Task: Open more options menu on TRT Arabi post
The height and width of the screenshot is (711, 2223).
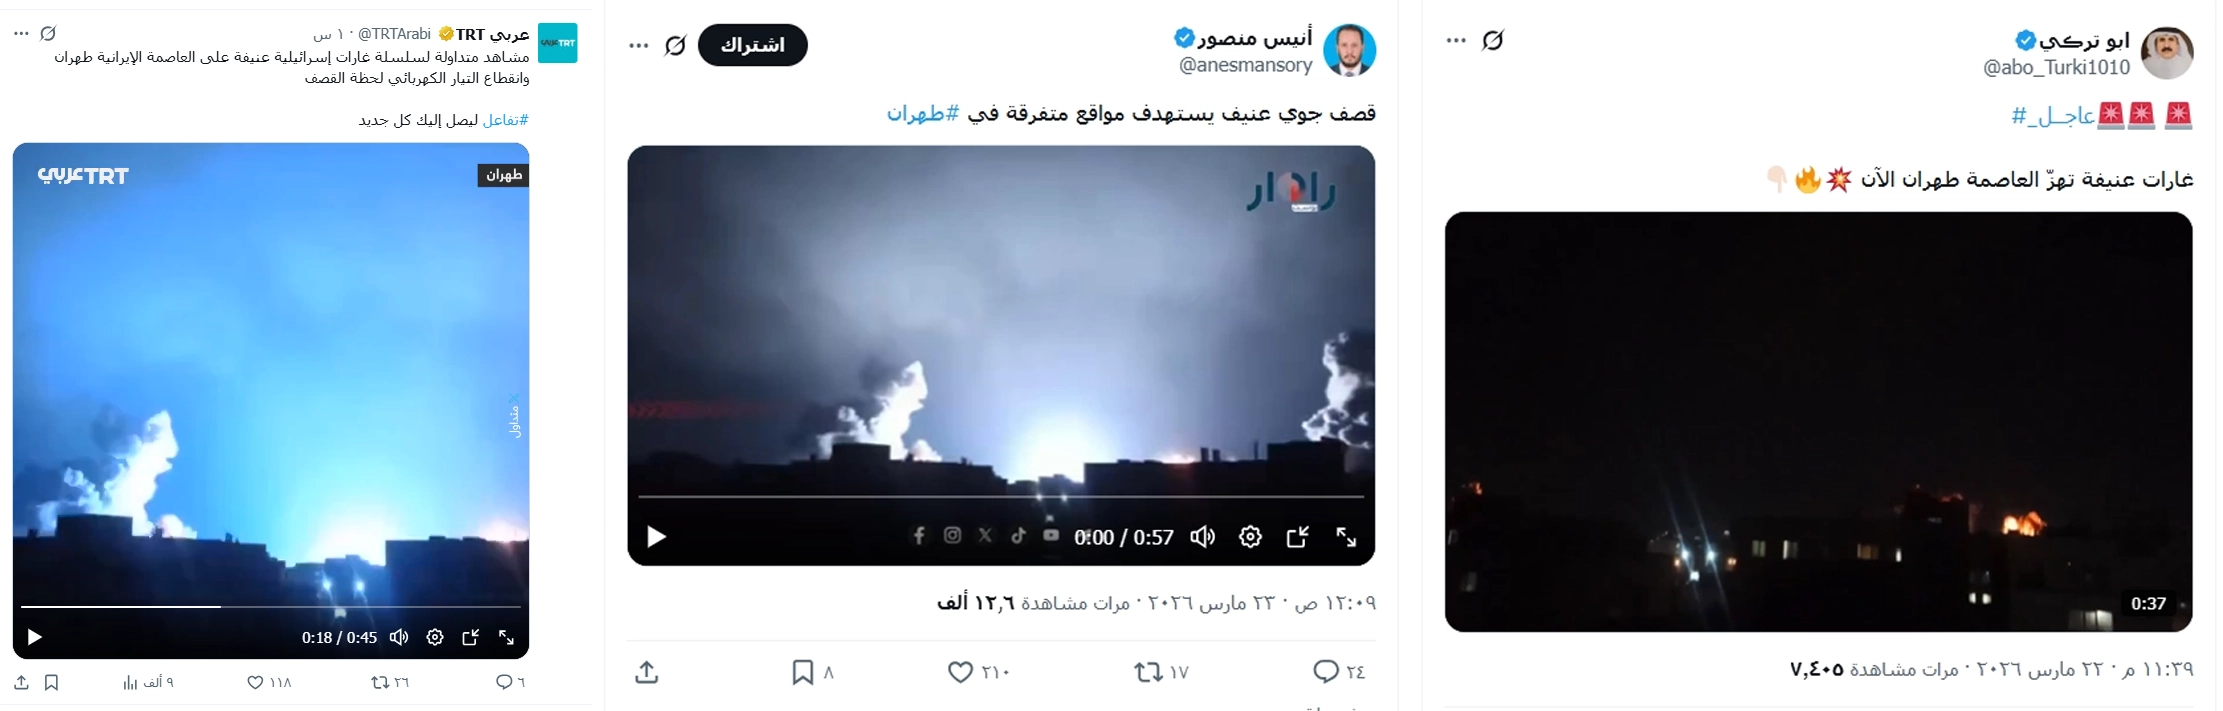Action: 21,33
